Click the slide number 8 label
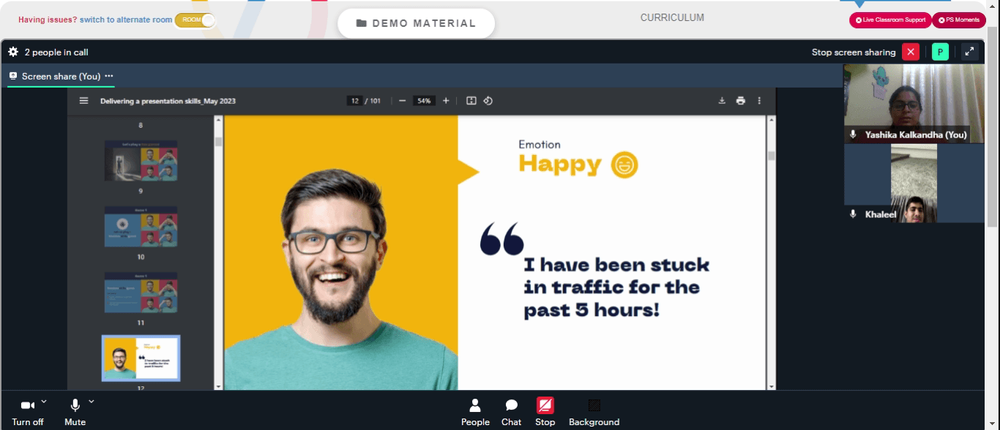The width and height of the screenshot is (1000, 430). (x=141, y=126)
